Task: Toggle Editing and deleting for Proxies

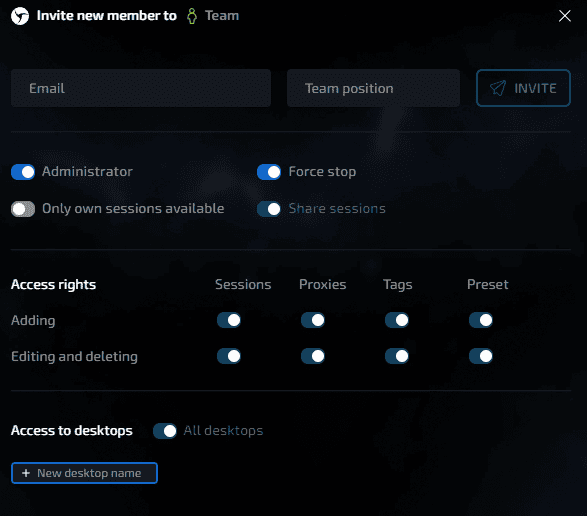Action: pos(313,356)
